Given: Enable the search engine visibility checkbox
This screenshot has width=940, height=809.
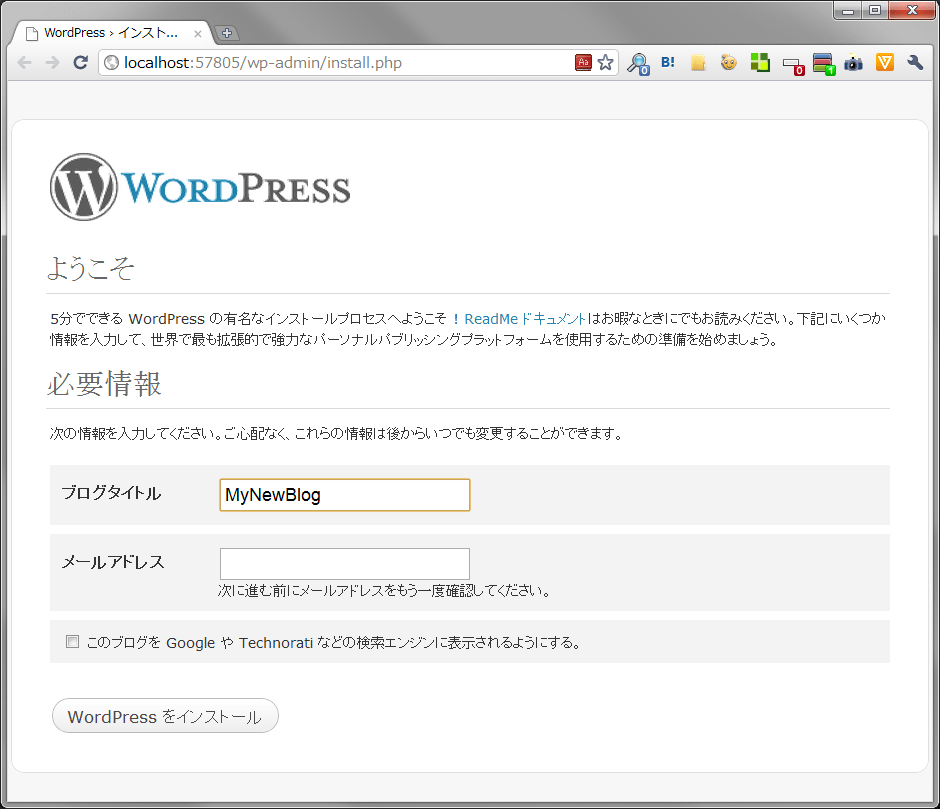Looking at the screenshot, I should 73,642.
